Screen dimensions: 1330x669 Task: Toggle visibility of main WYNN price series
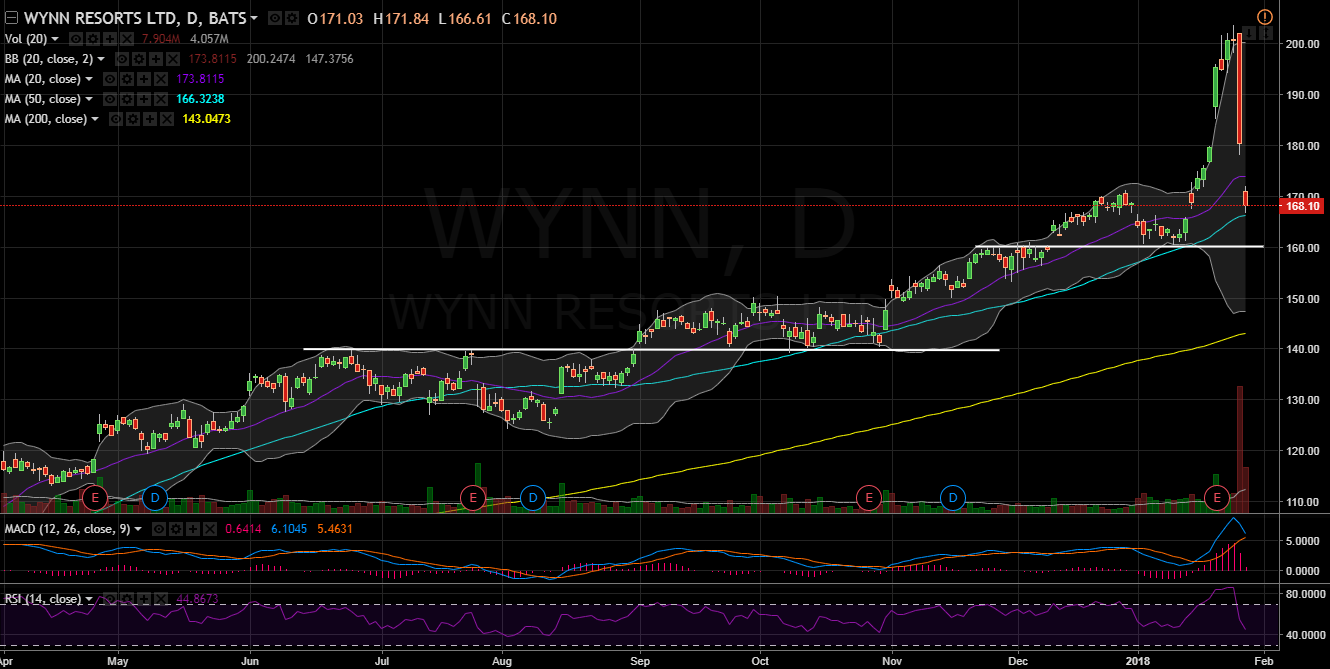pyautogui.click(x=276, y=19)
